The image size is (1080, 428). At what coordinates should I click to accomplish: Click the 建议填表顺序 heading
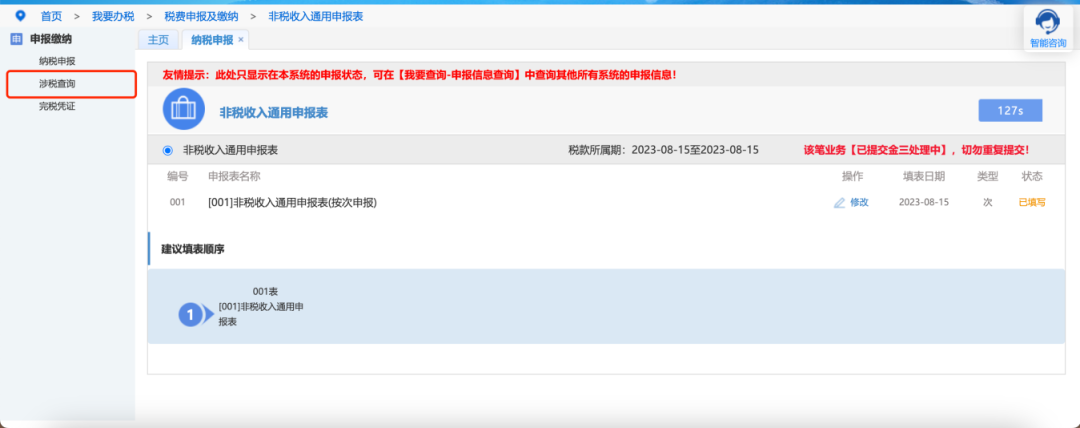click(x=193, y=249)
